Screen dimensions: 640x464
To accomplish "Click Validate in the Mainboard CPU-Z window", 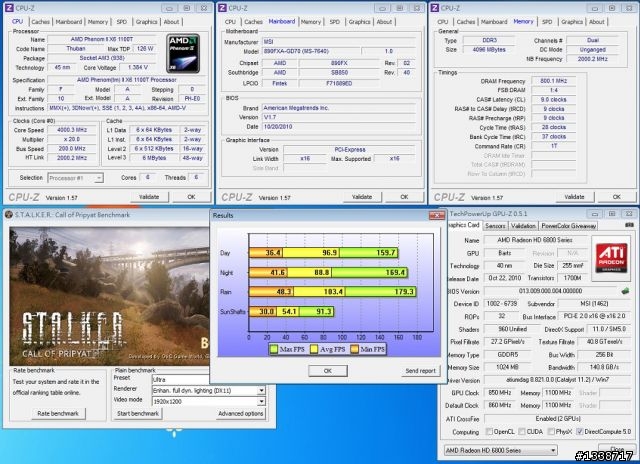I will (362, 197).
